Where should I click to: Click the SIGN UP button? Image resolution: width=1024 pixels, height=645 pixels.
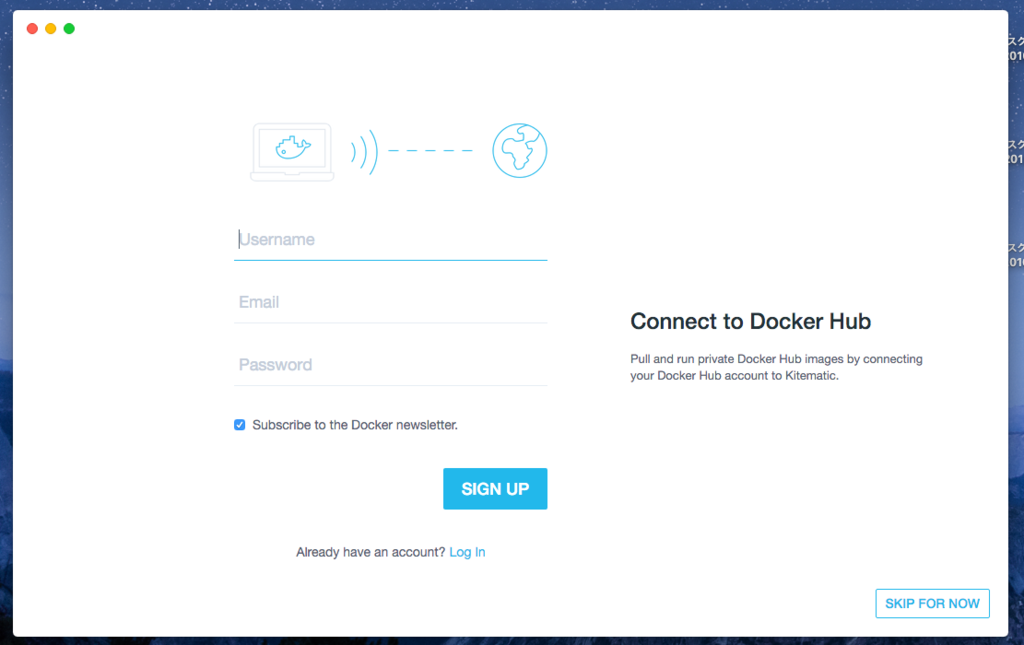495,488
